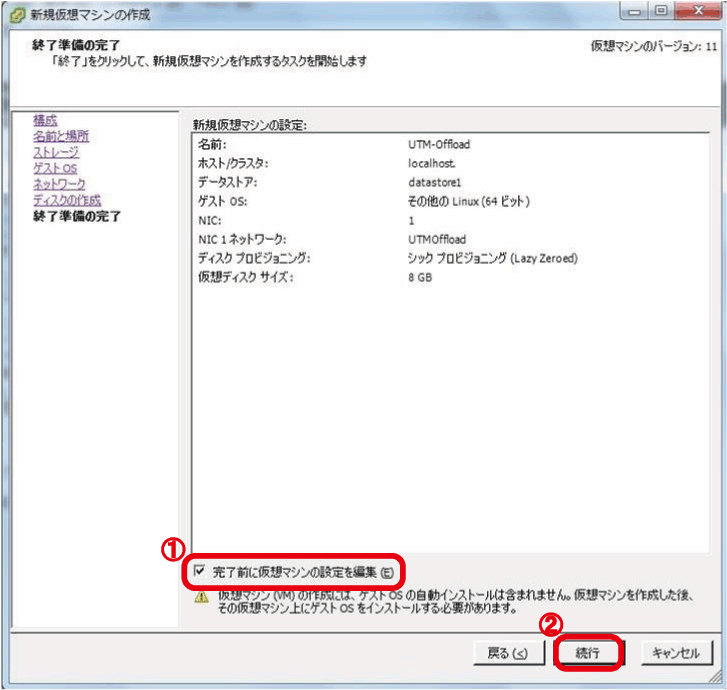Select the datastore1 value
Image resolution: width=727 pixels, height=690 pixels.
point(434,182)
